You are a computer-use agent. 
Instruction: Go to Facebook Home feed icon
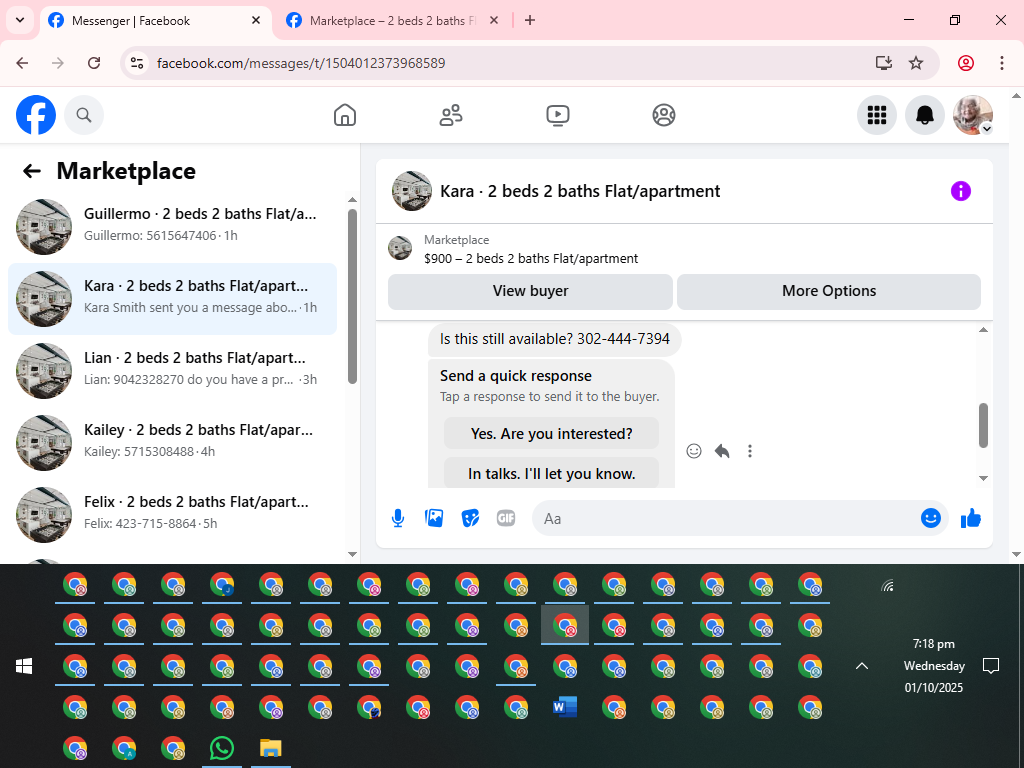click(x=345, y=115)
